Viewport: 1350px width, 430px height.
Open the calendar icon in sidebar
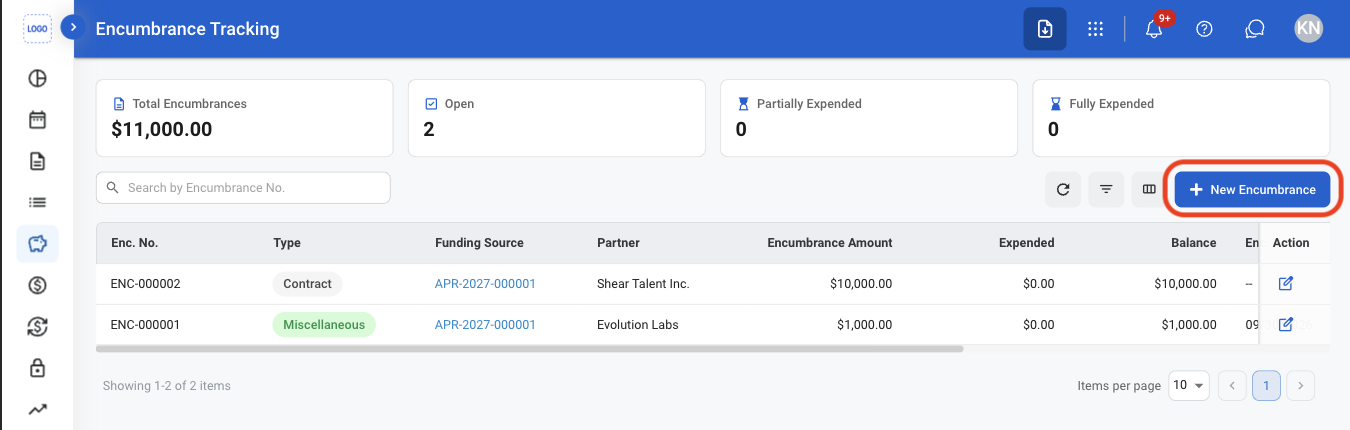[x=37, y=120]
